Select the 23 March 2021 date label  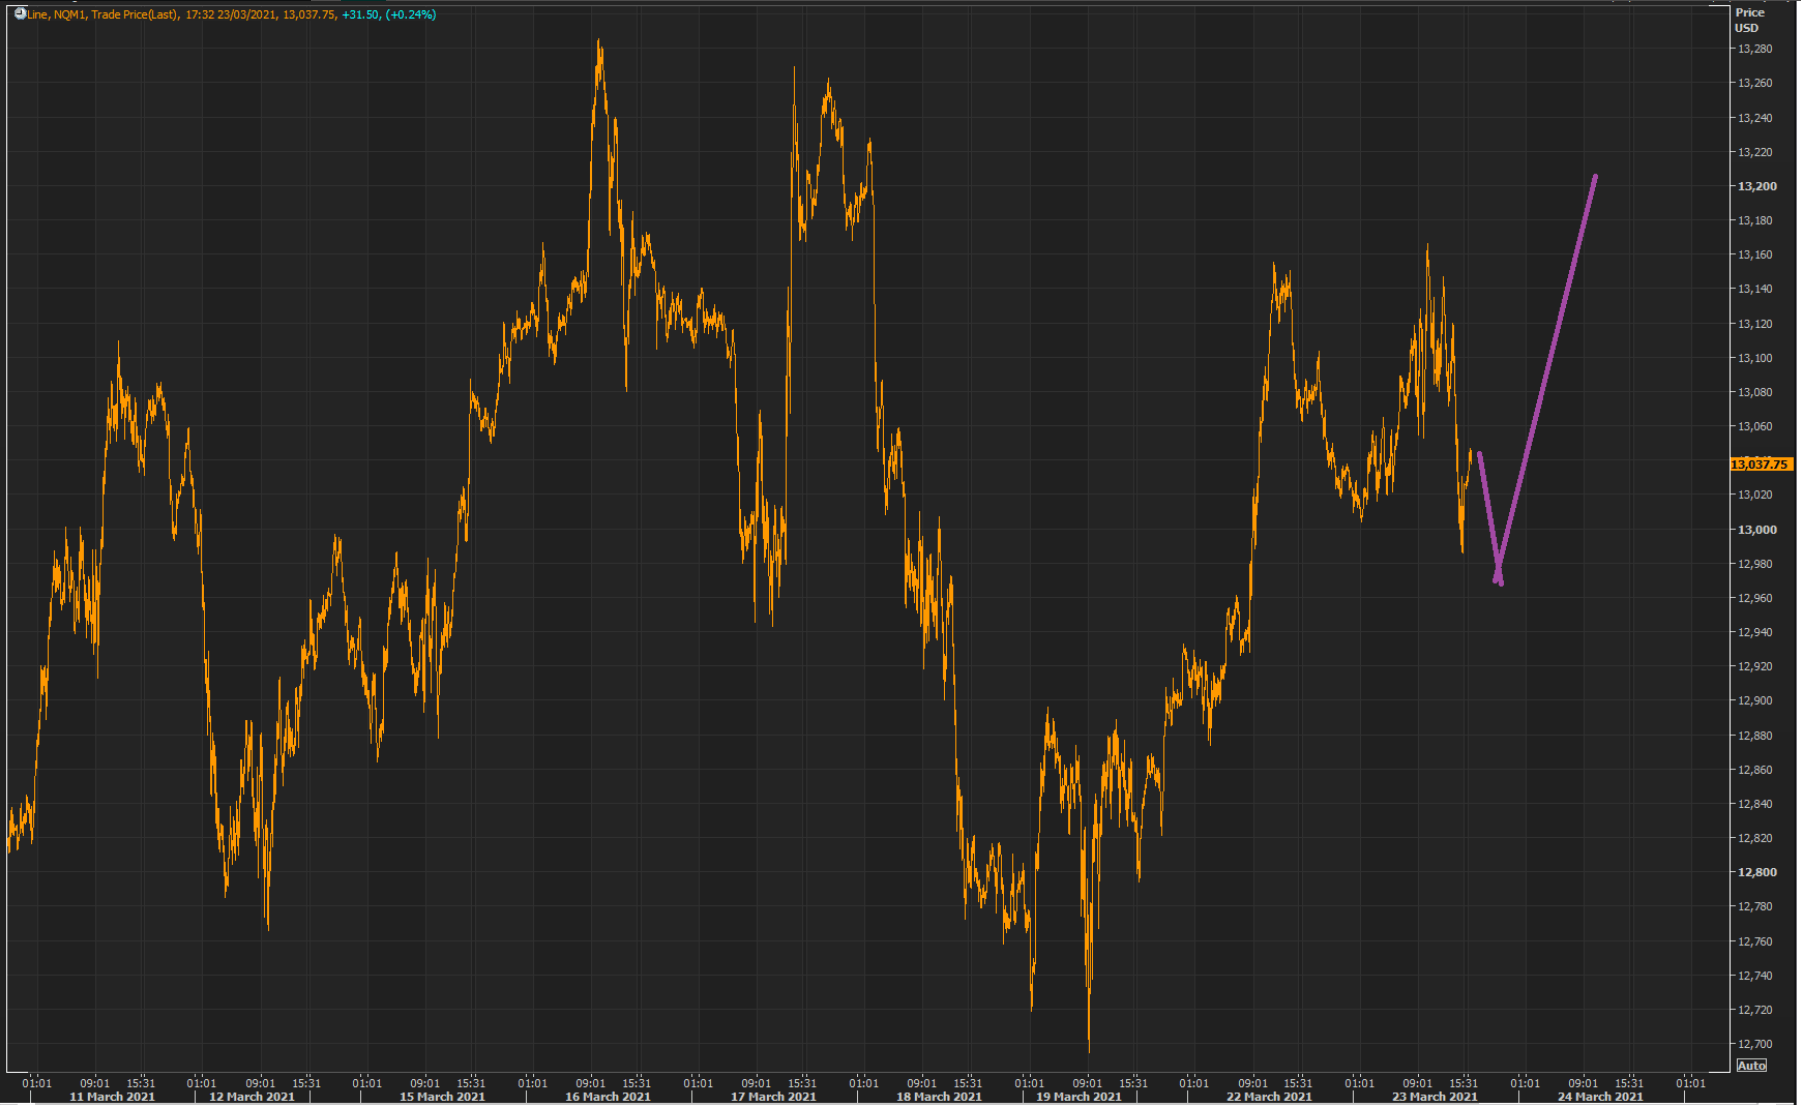point(1435,1097)
